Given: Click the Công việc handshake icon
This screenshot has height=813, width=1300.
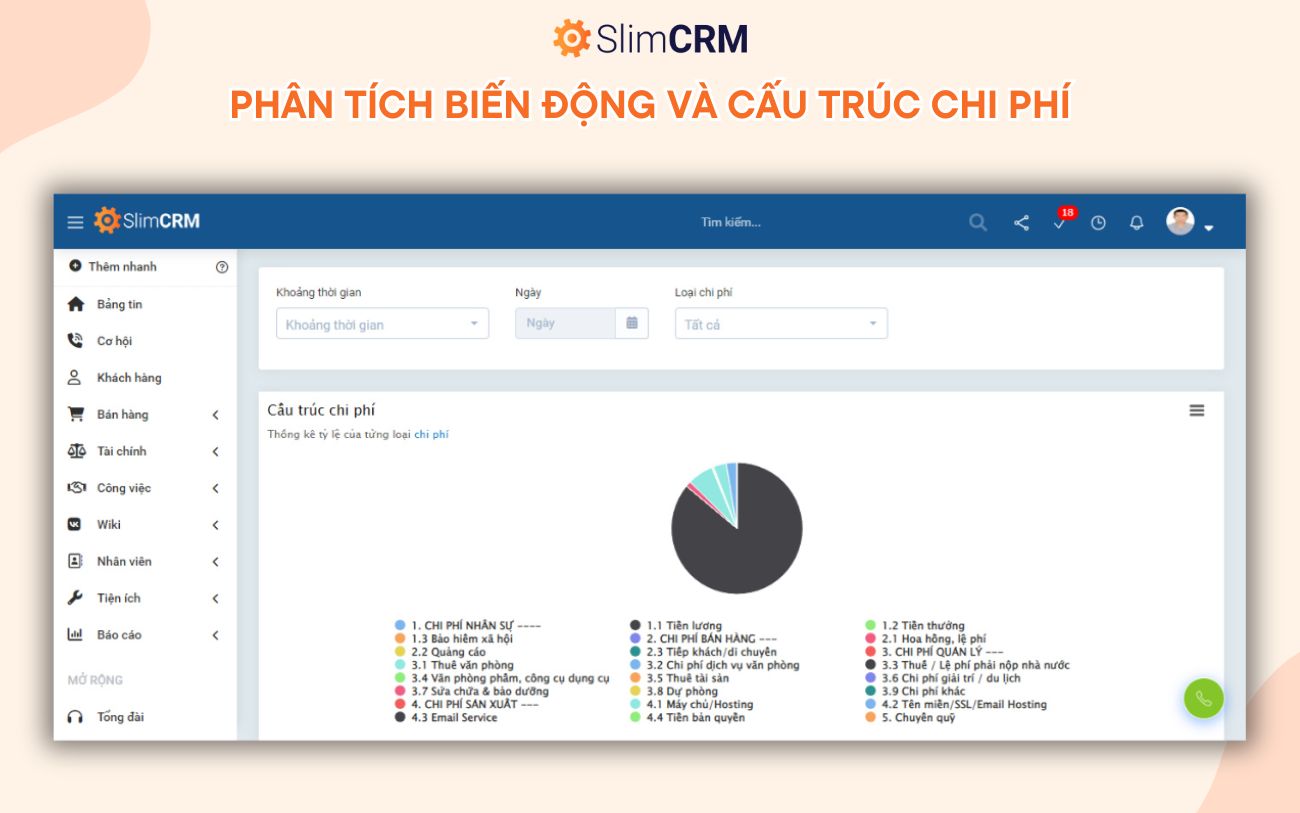Looking at the screenshot, I should [x=76, y=488].
